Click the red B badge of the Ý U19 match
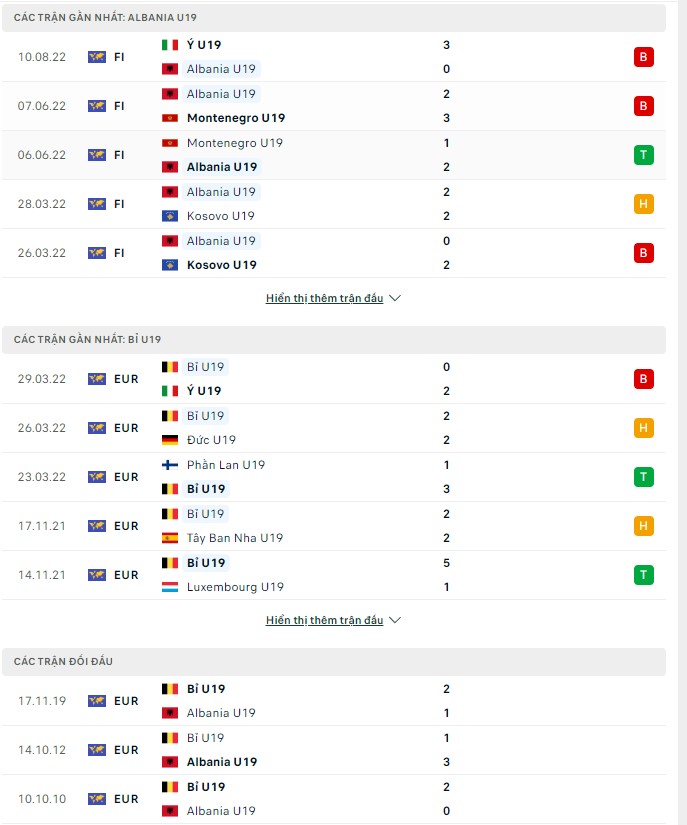The height and width of the screenshot is (825, 687). click(644, 57)
